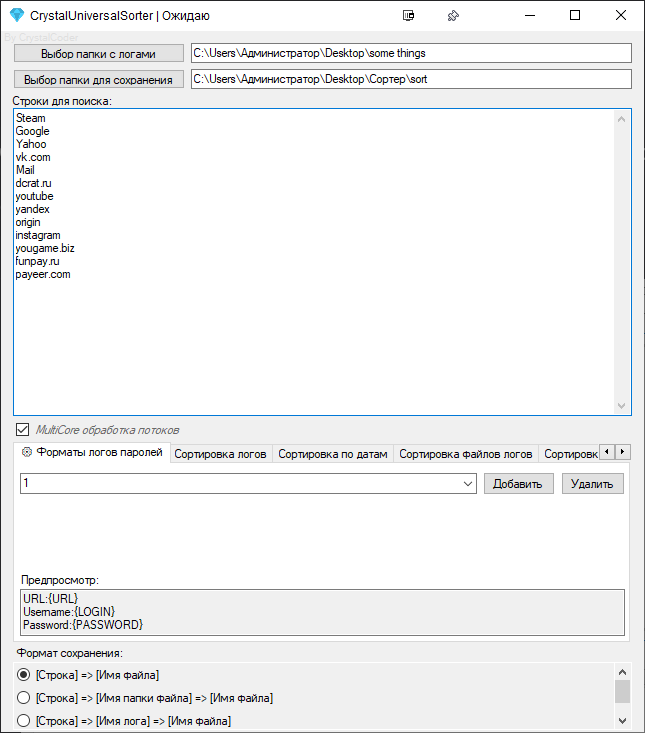Click the window snap icon in title bar
Screen dimensions: 645x733
coord(408,16)
